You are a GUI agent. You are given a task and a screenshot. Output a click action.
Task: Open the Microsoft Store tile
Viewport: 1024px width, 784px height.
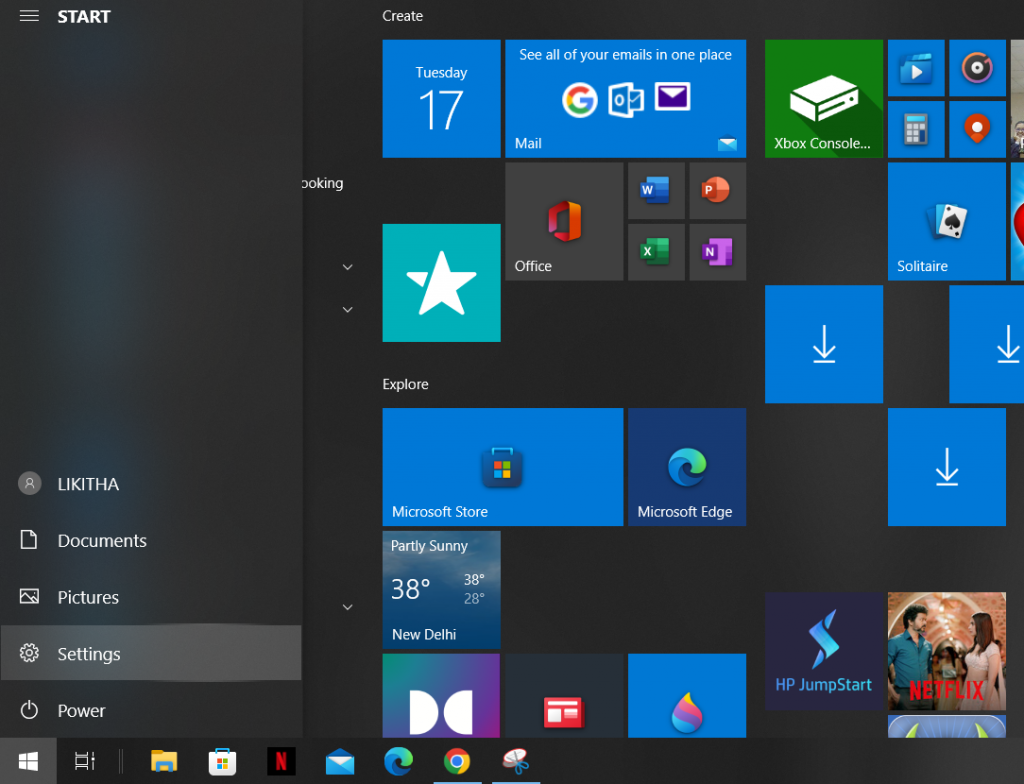pyautogui.click(x=502, y=467)
